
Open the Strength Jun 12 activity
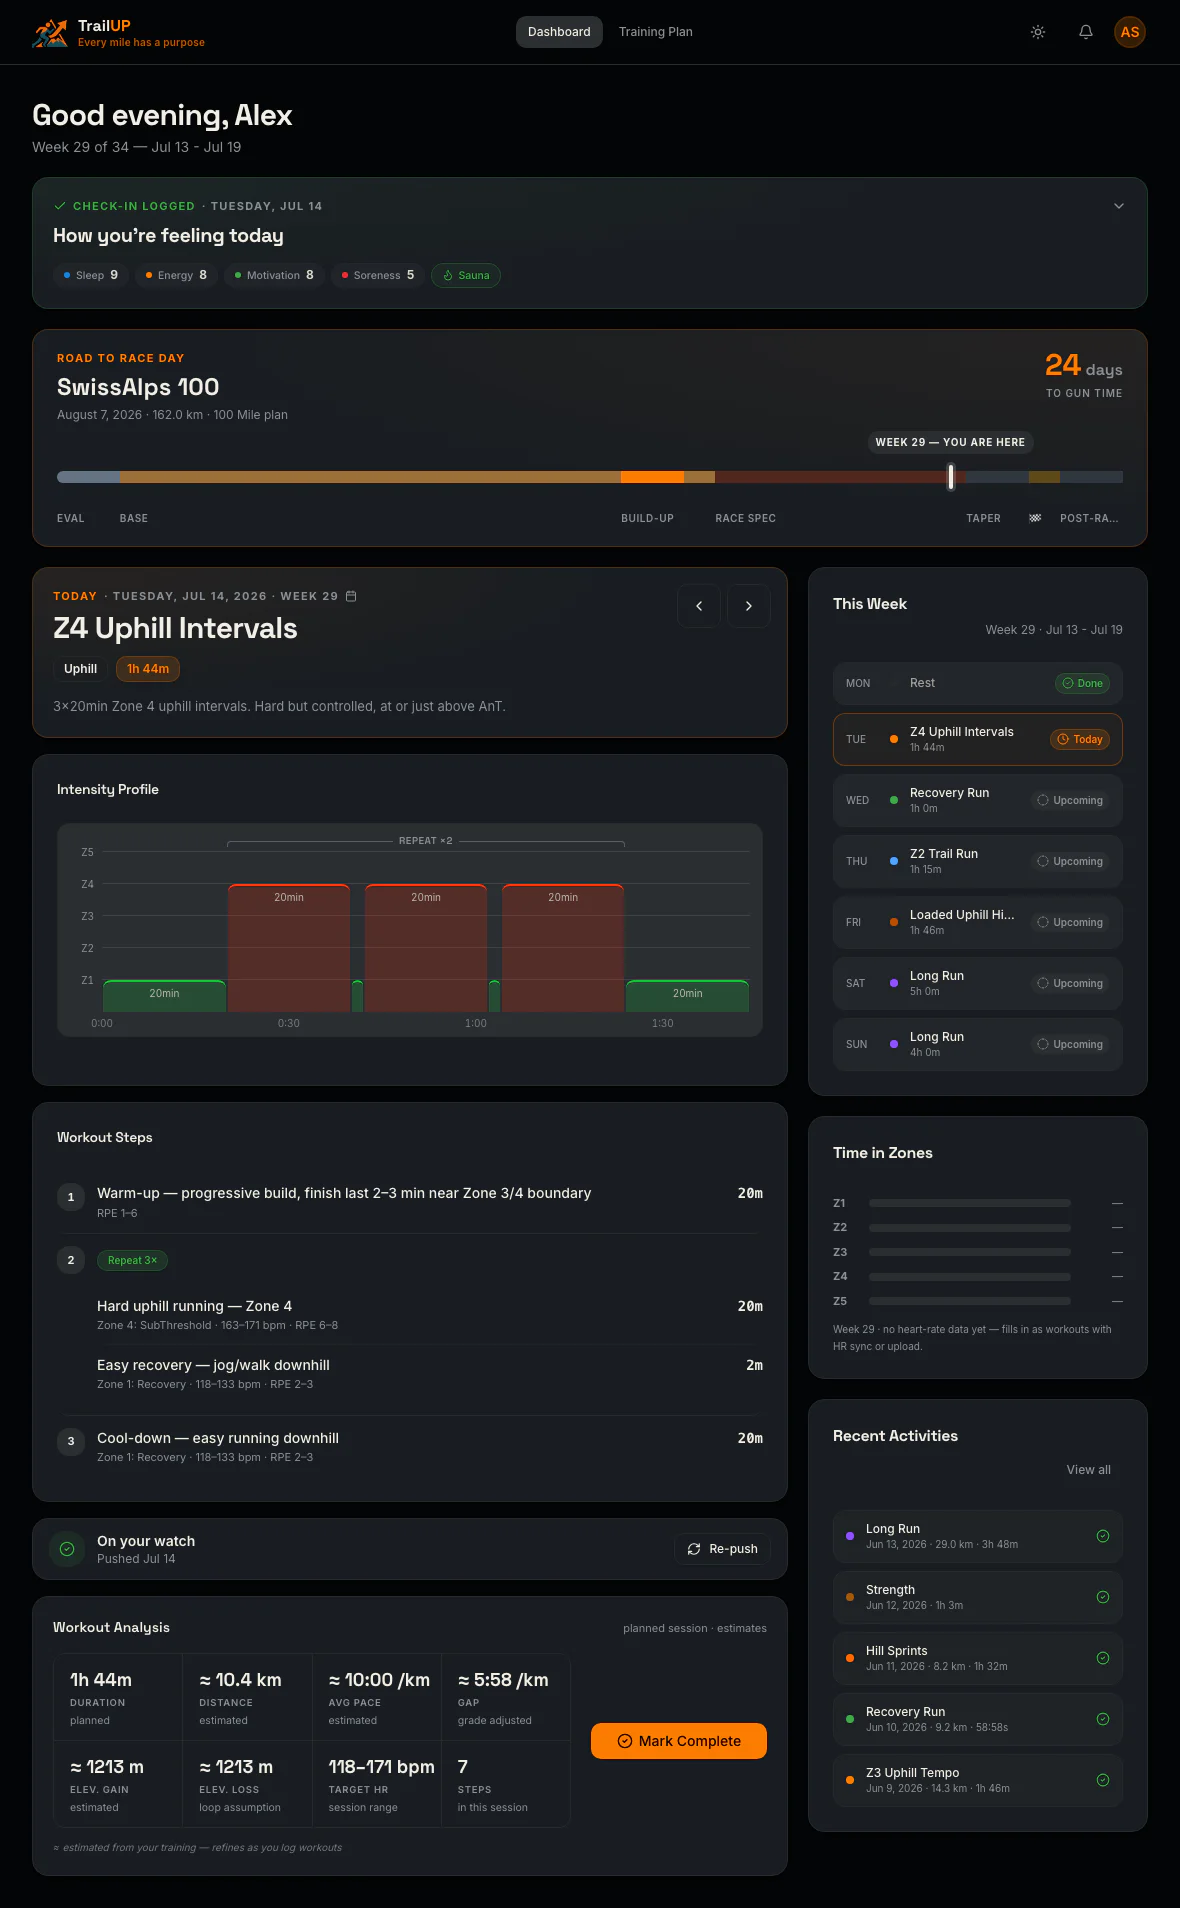pyautogui.click(x=978, y=1597)
